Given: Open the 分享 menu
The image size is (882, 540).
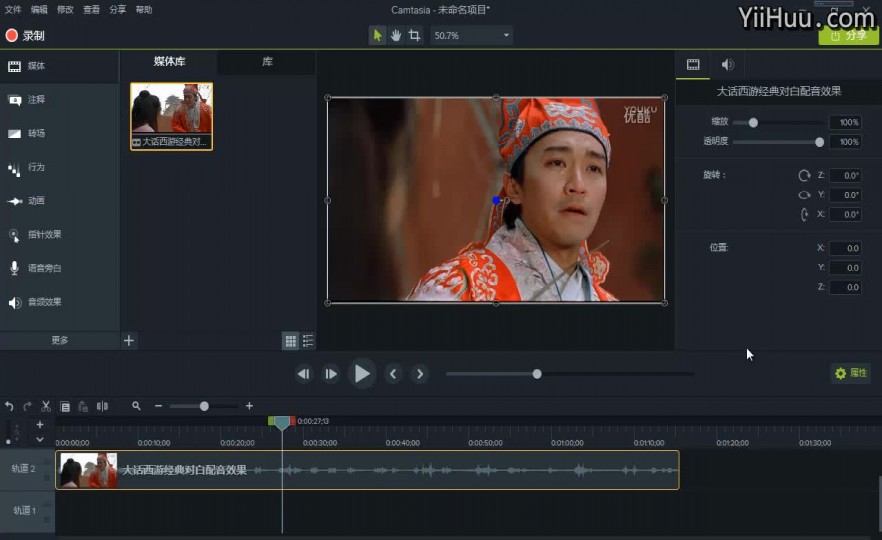Looking at the screenshot, I should pos(118,10).
